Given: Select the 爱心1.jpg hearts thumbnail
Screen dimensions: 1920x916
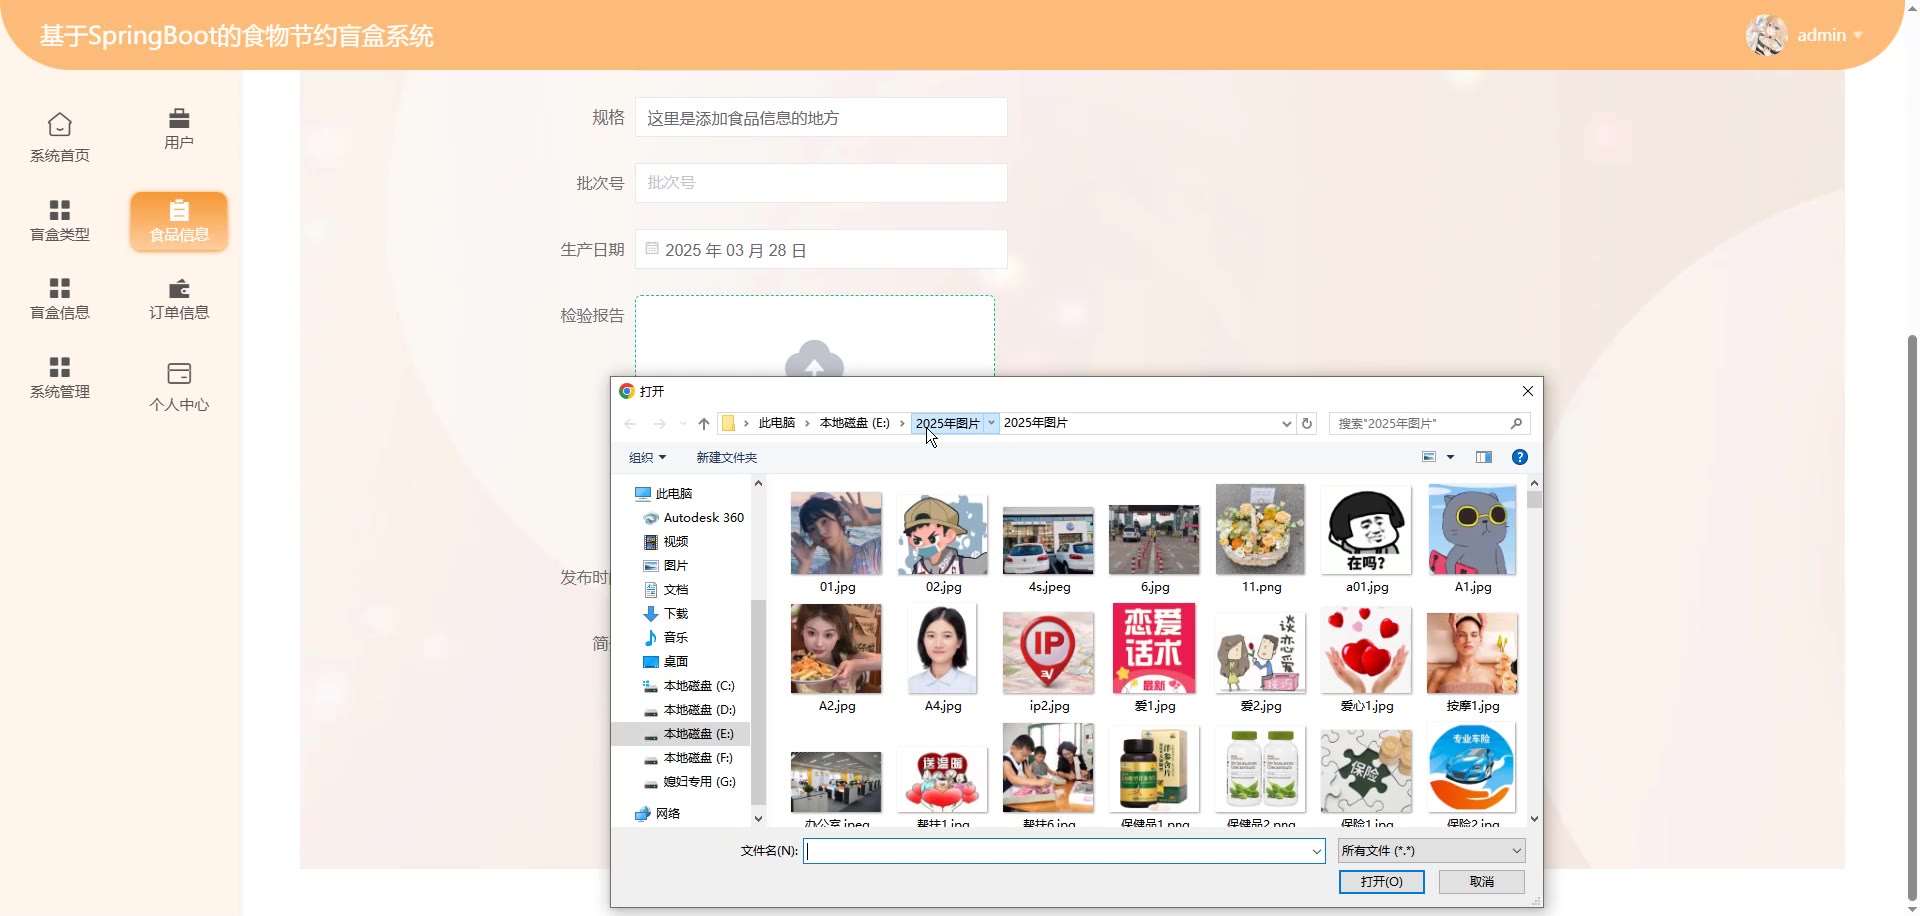Looking at the screenshot, I should (x=1366, y=651).
